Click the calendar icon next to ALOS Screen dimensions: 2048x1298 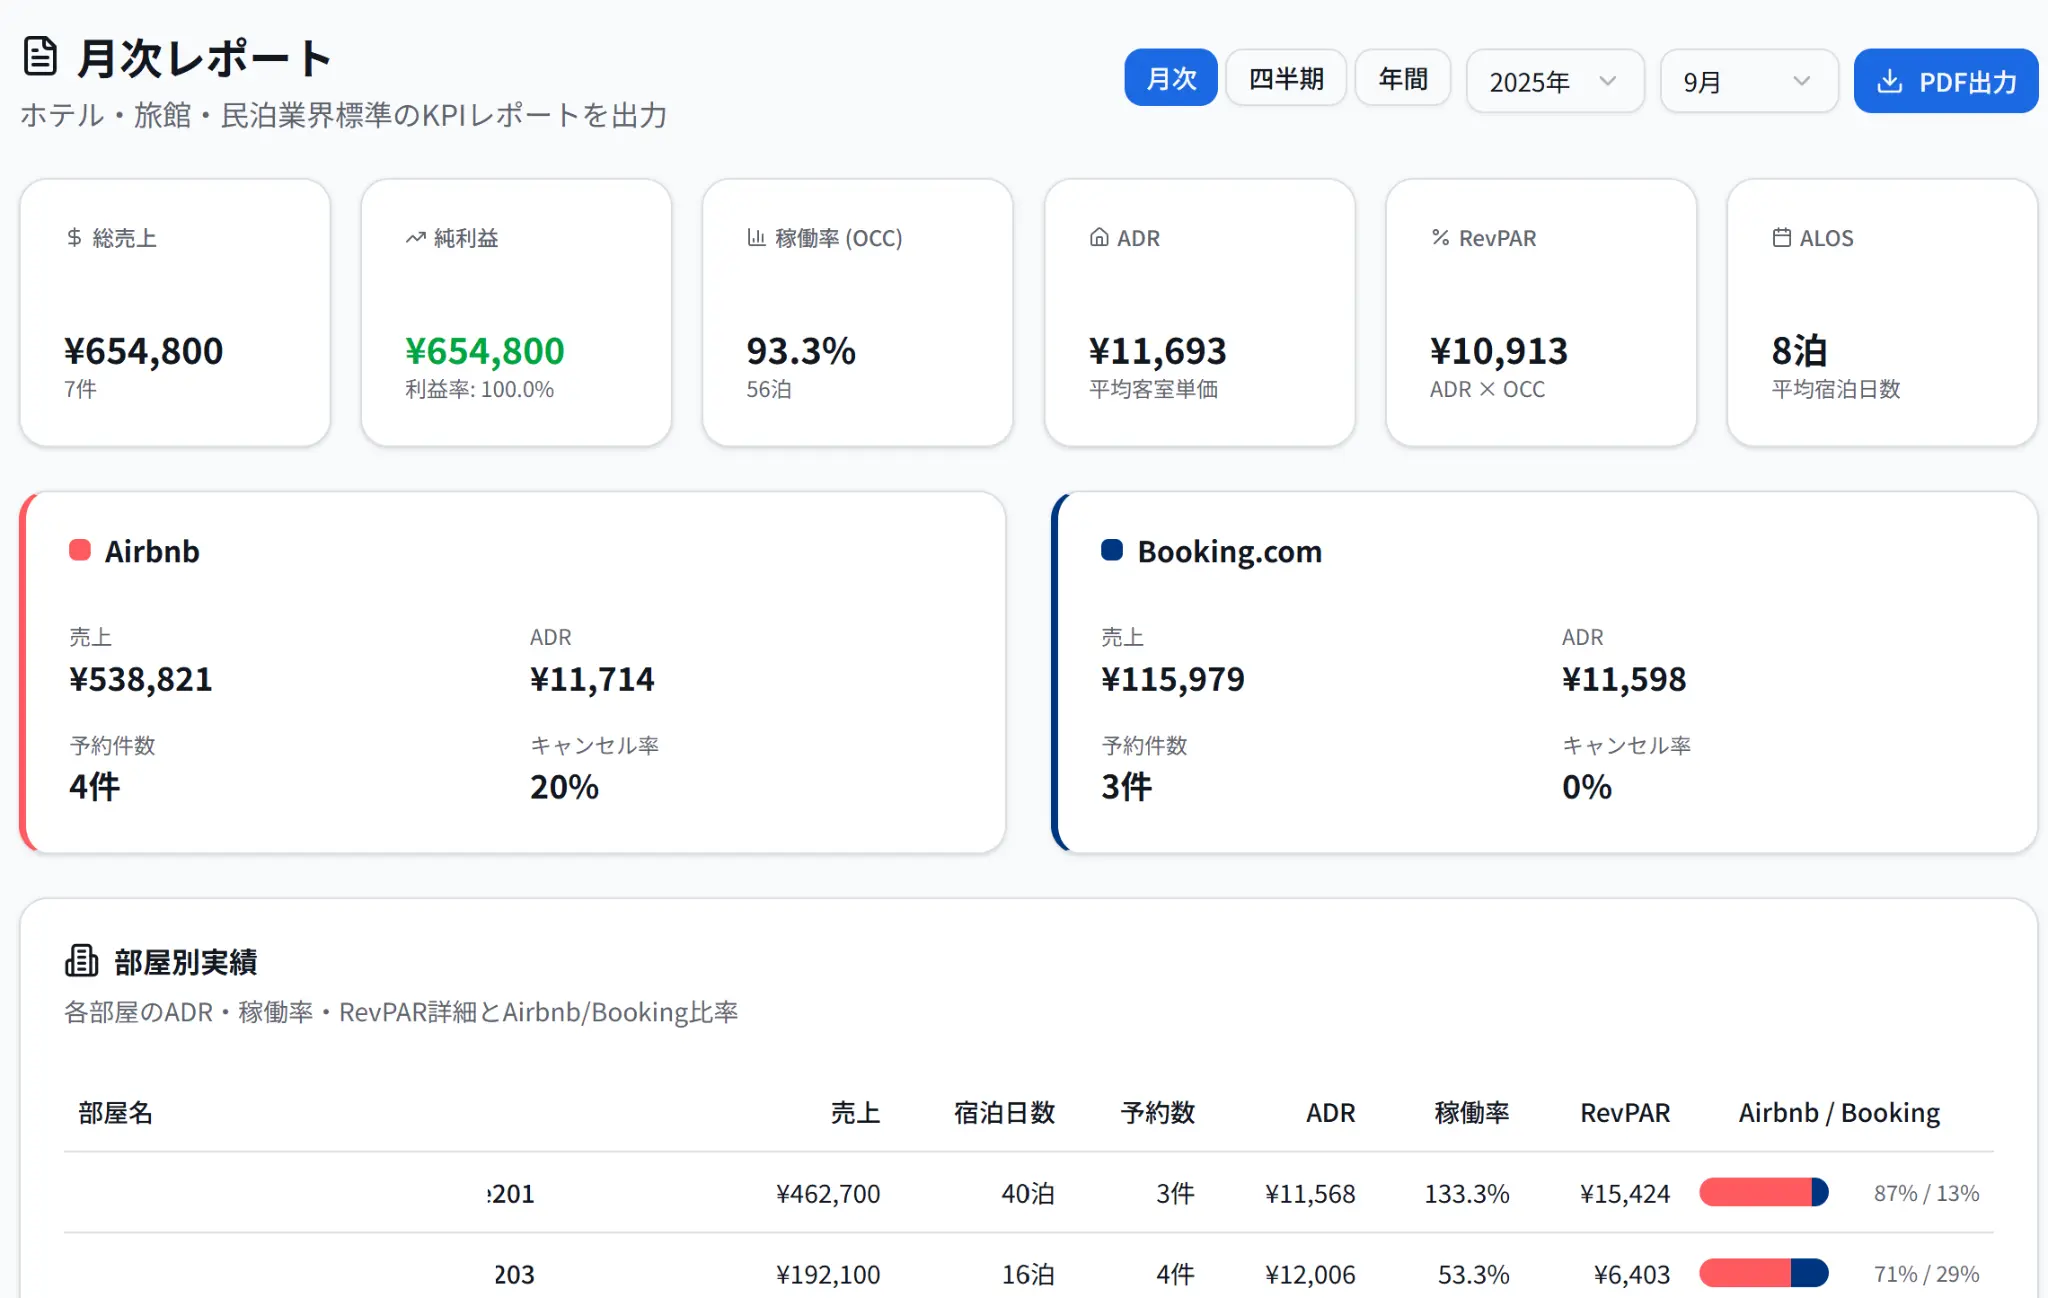point(1781,238)
